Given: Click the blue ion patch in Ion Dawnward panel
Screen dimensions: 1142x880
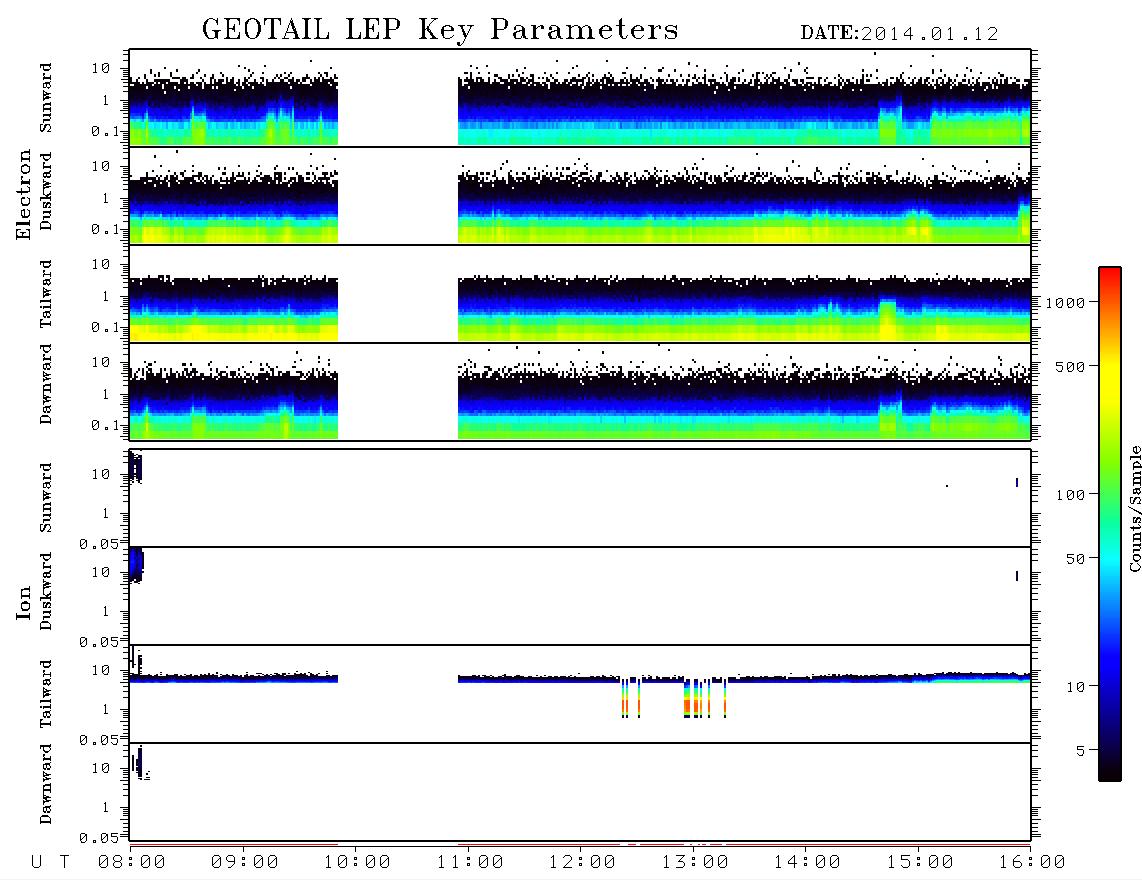Looking at the screenshot, I should (138, 763).
